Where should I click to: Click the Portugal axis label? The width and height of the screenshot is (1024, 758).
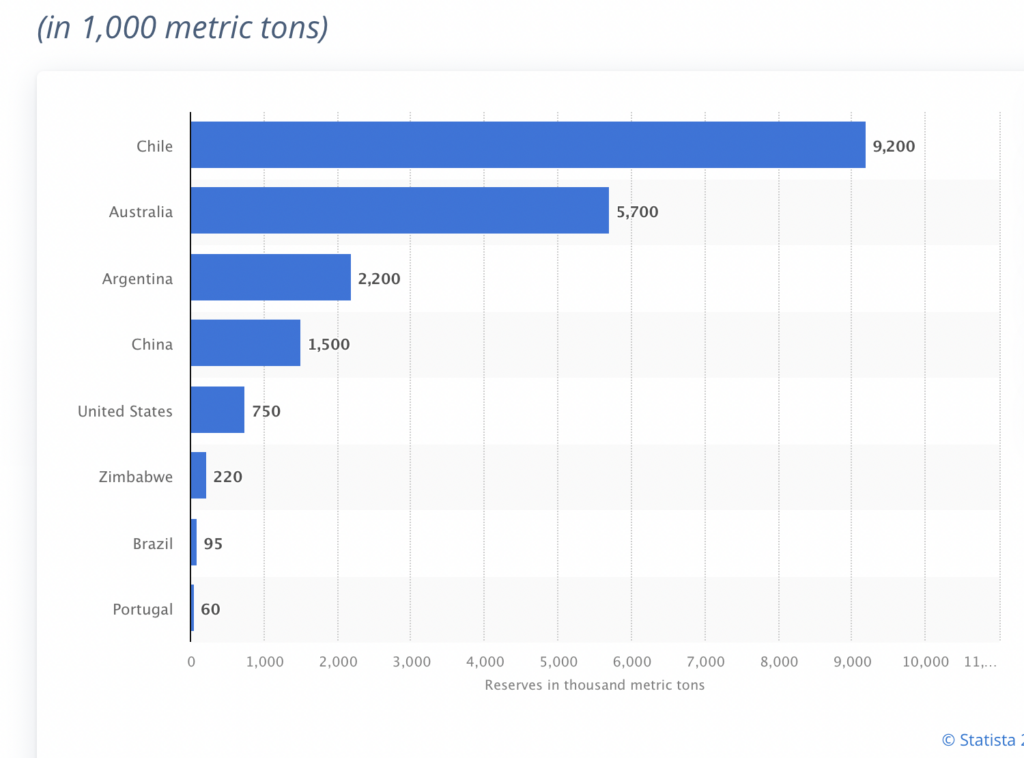tap(142, 609)
